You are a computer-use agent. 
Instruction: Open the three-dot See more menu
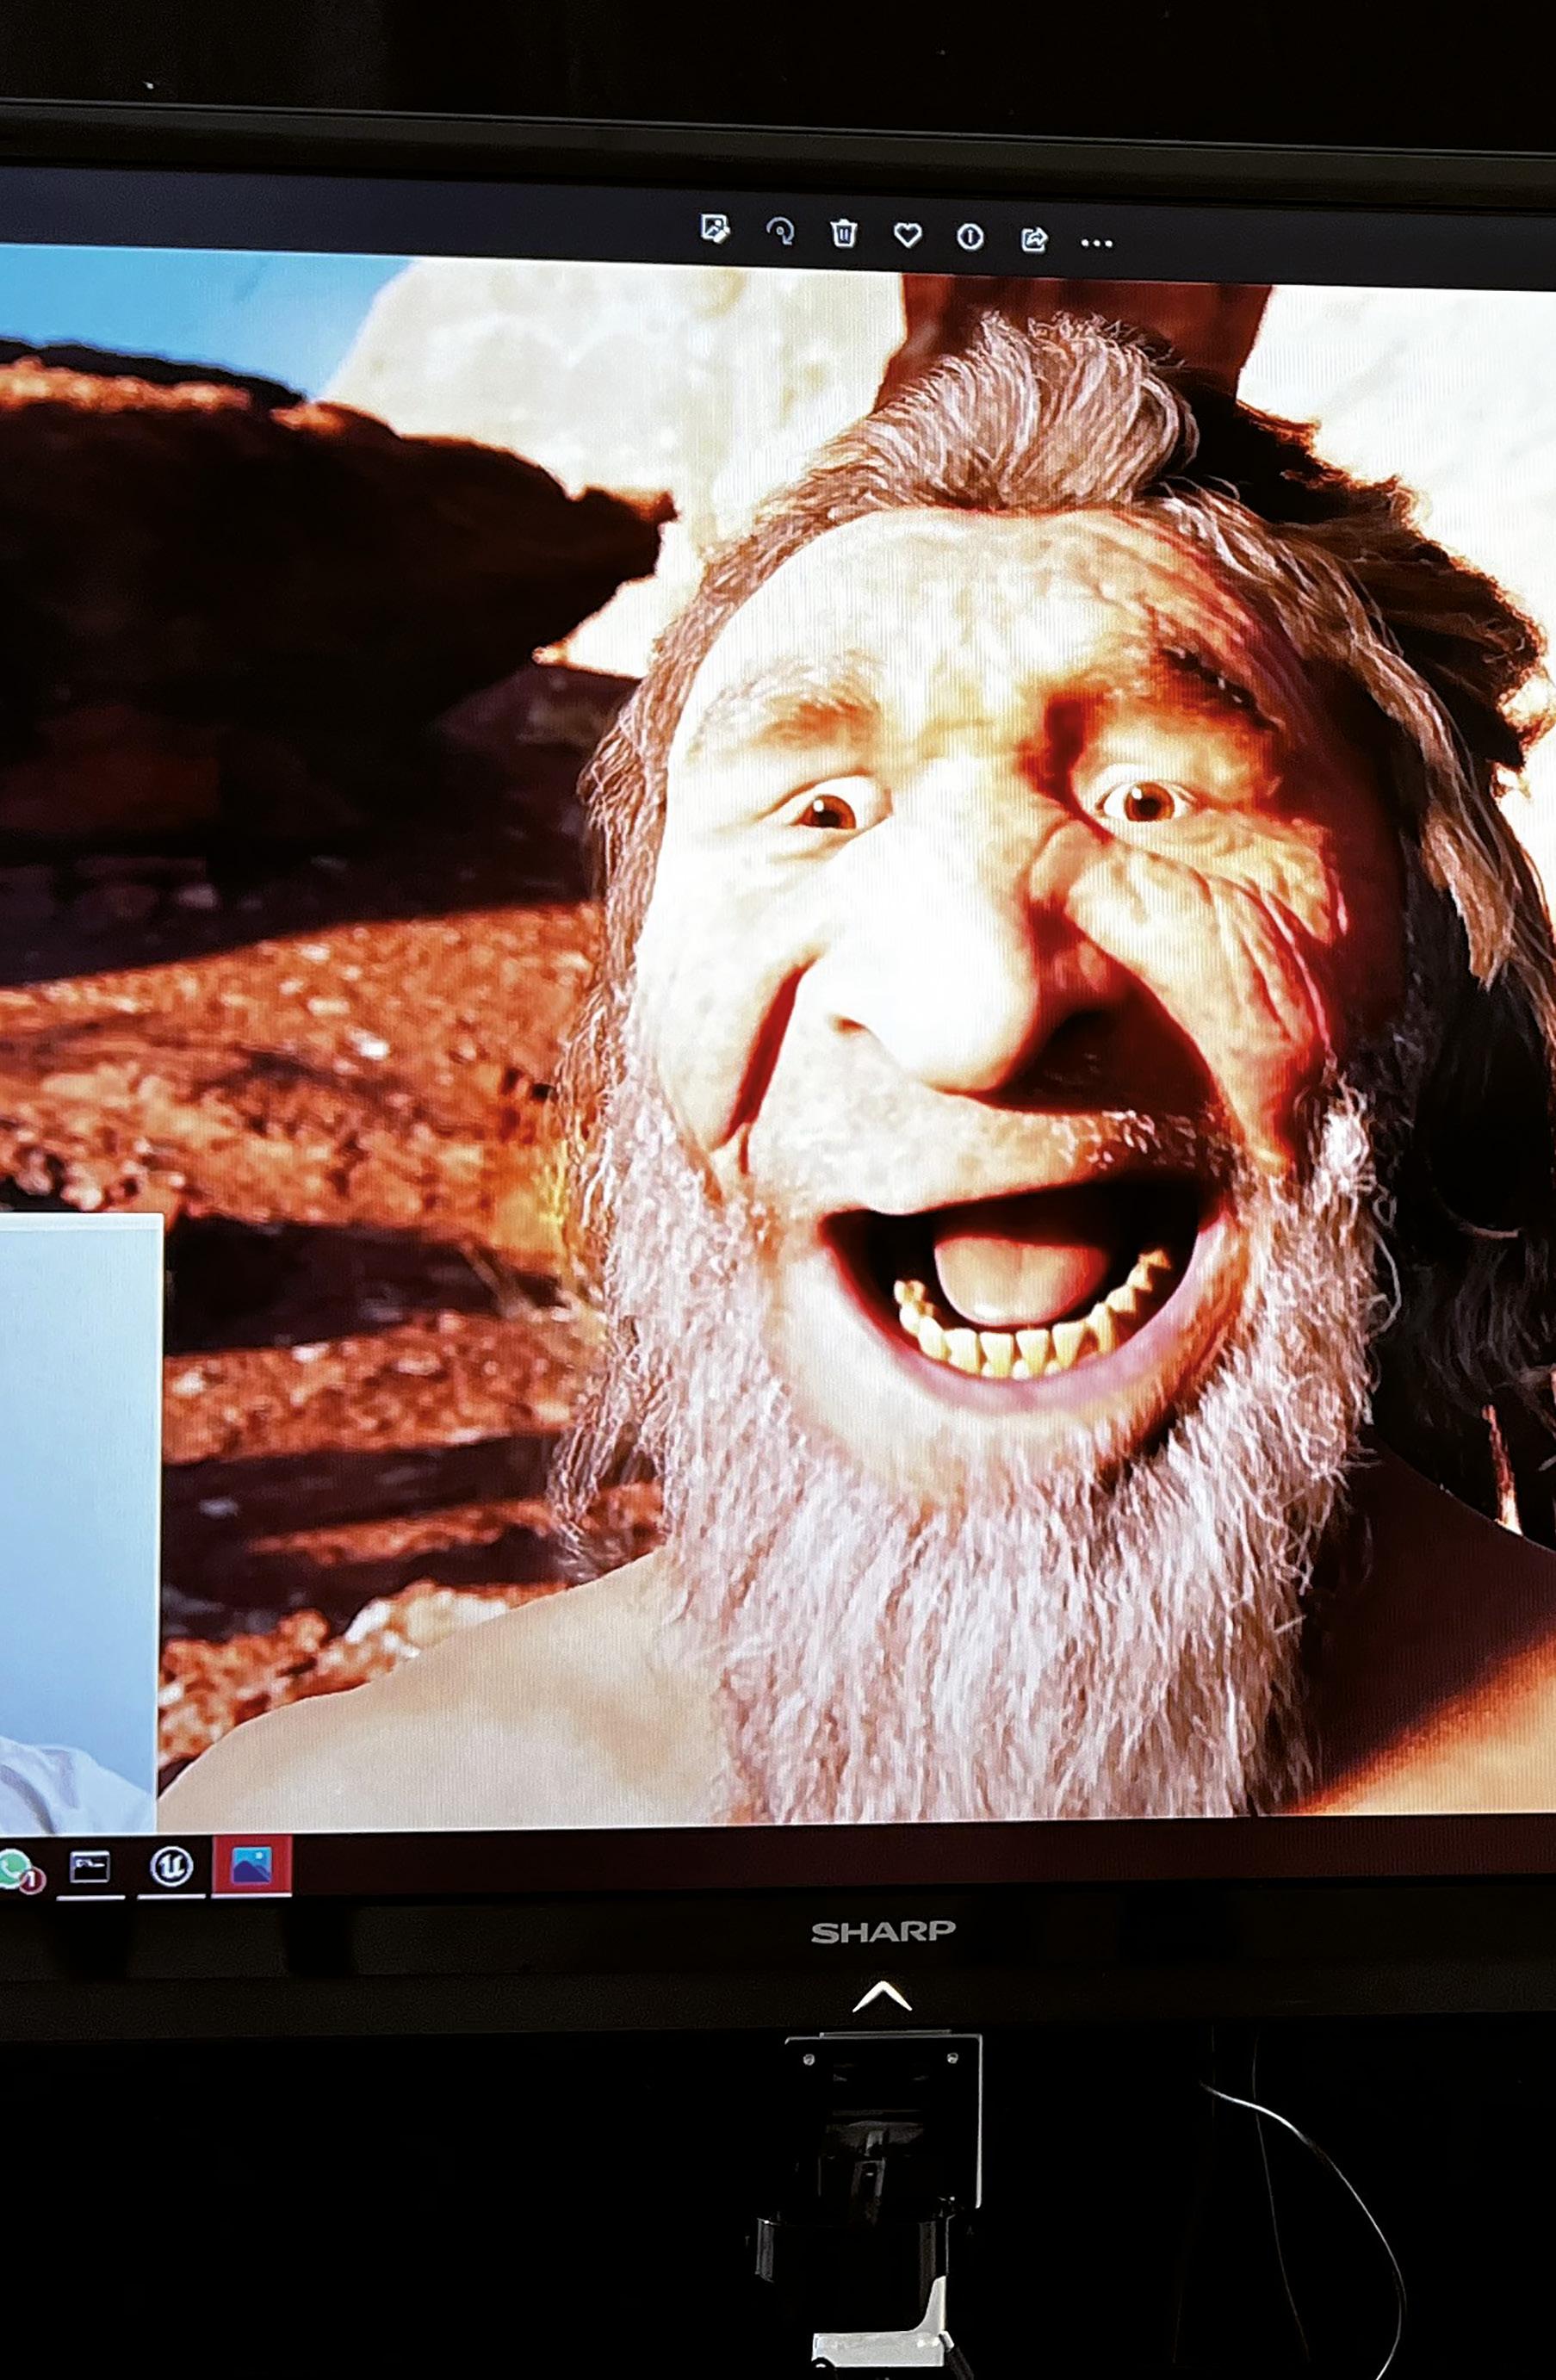(1097, 243)
